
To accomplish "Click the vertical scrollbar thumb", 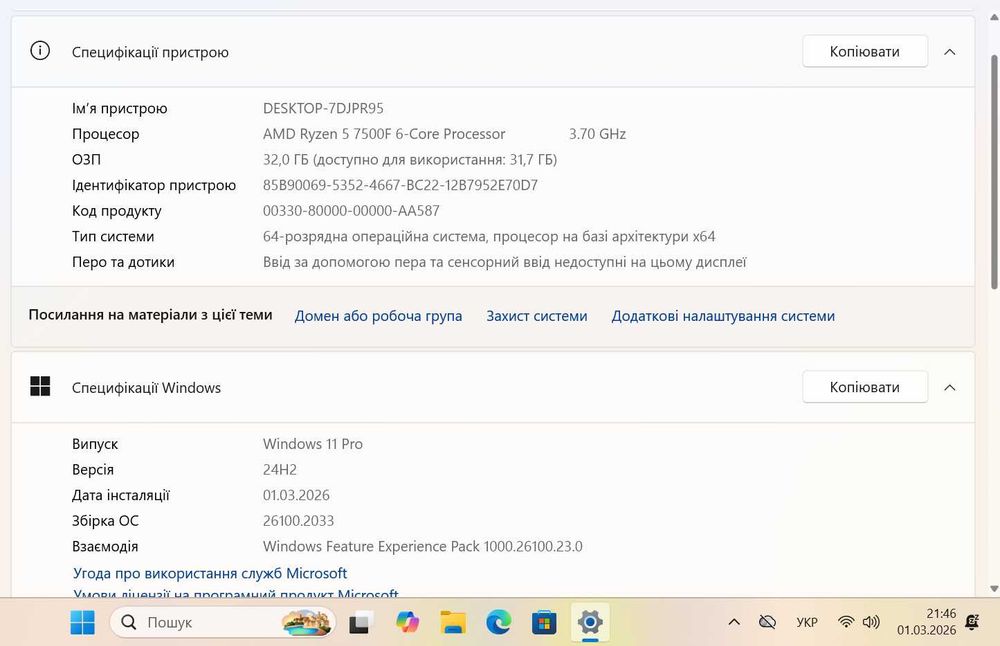I will 994,172.
